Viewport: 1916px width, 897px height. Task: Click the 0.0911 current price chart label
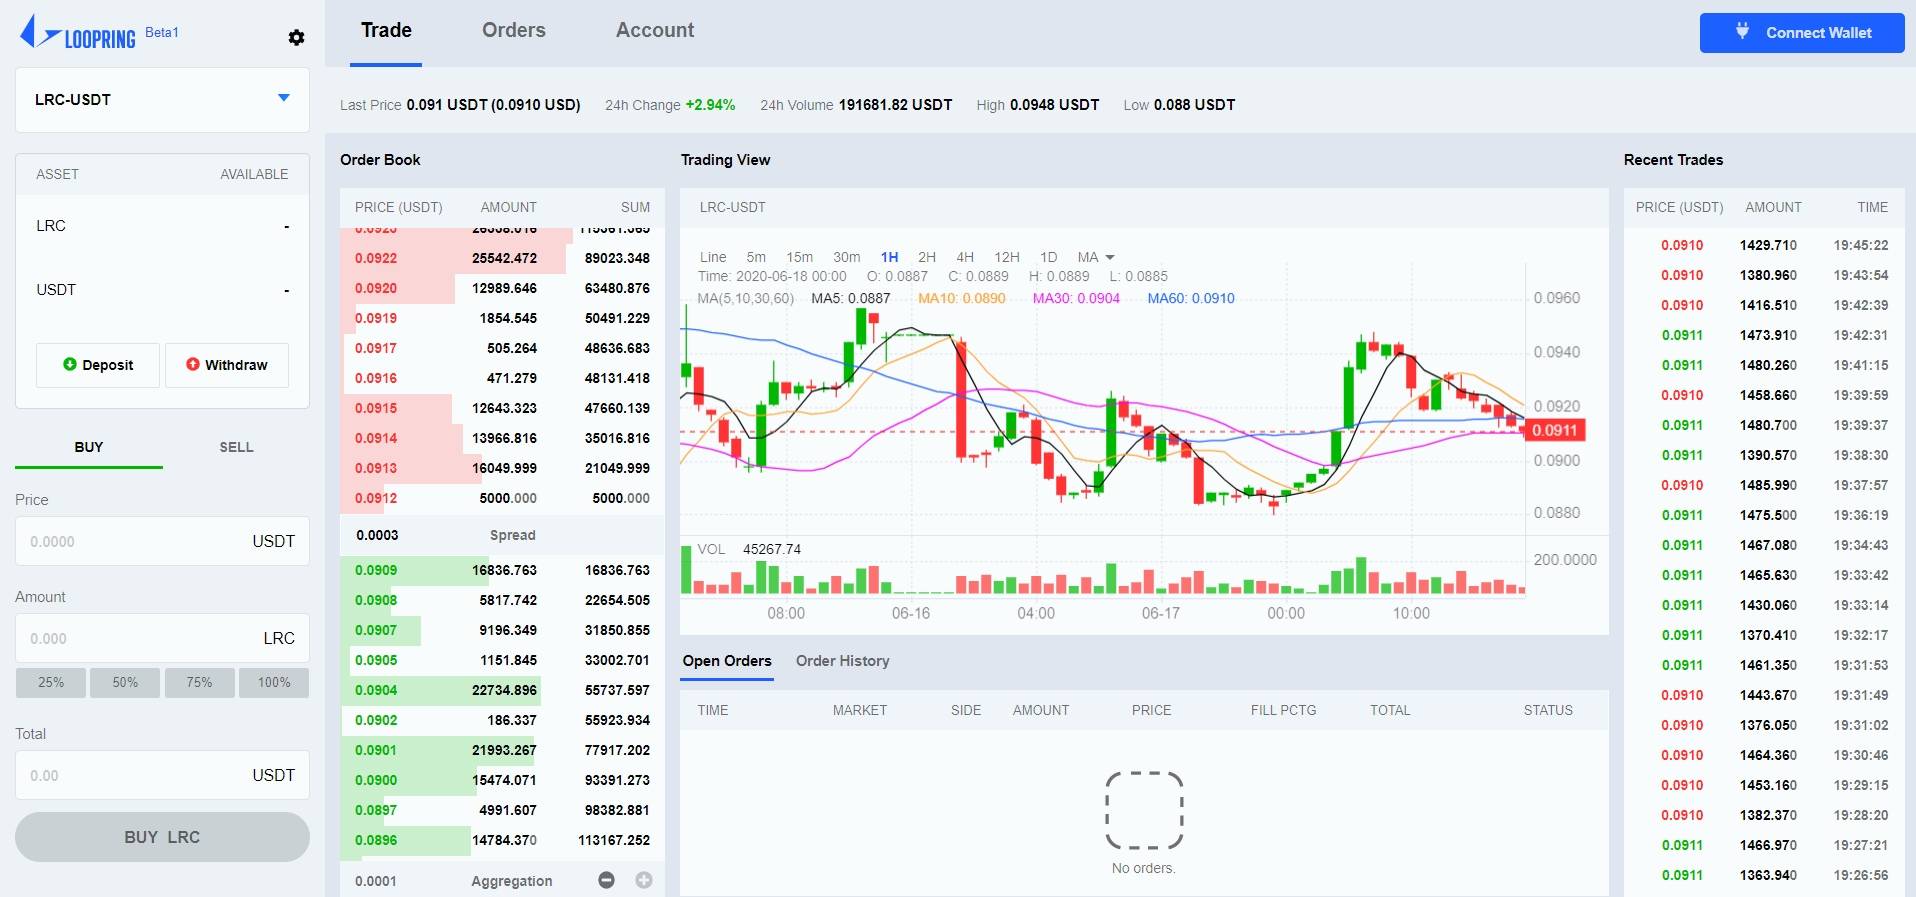(x=1554, y=430)
